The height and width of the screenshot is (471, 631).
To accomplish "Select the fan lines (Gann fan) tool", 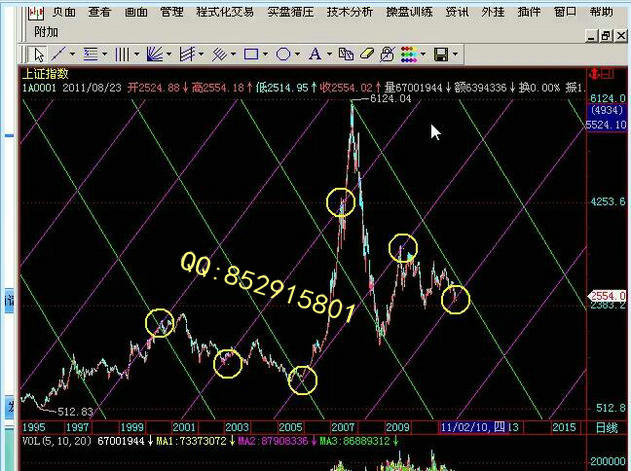I will (x=155, y=54).
